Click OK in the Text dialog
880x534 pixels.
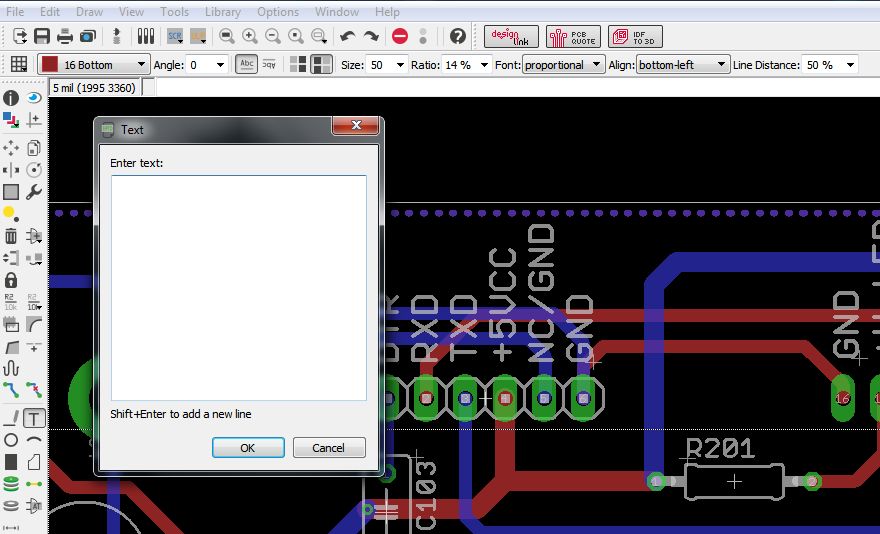point(248,448)
